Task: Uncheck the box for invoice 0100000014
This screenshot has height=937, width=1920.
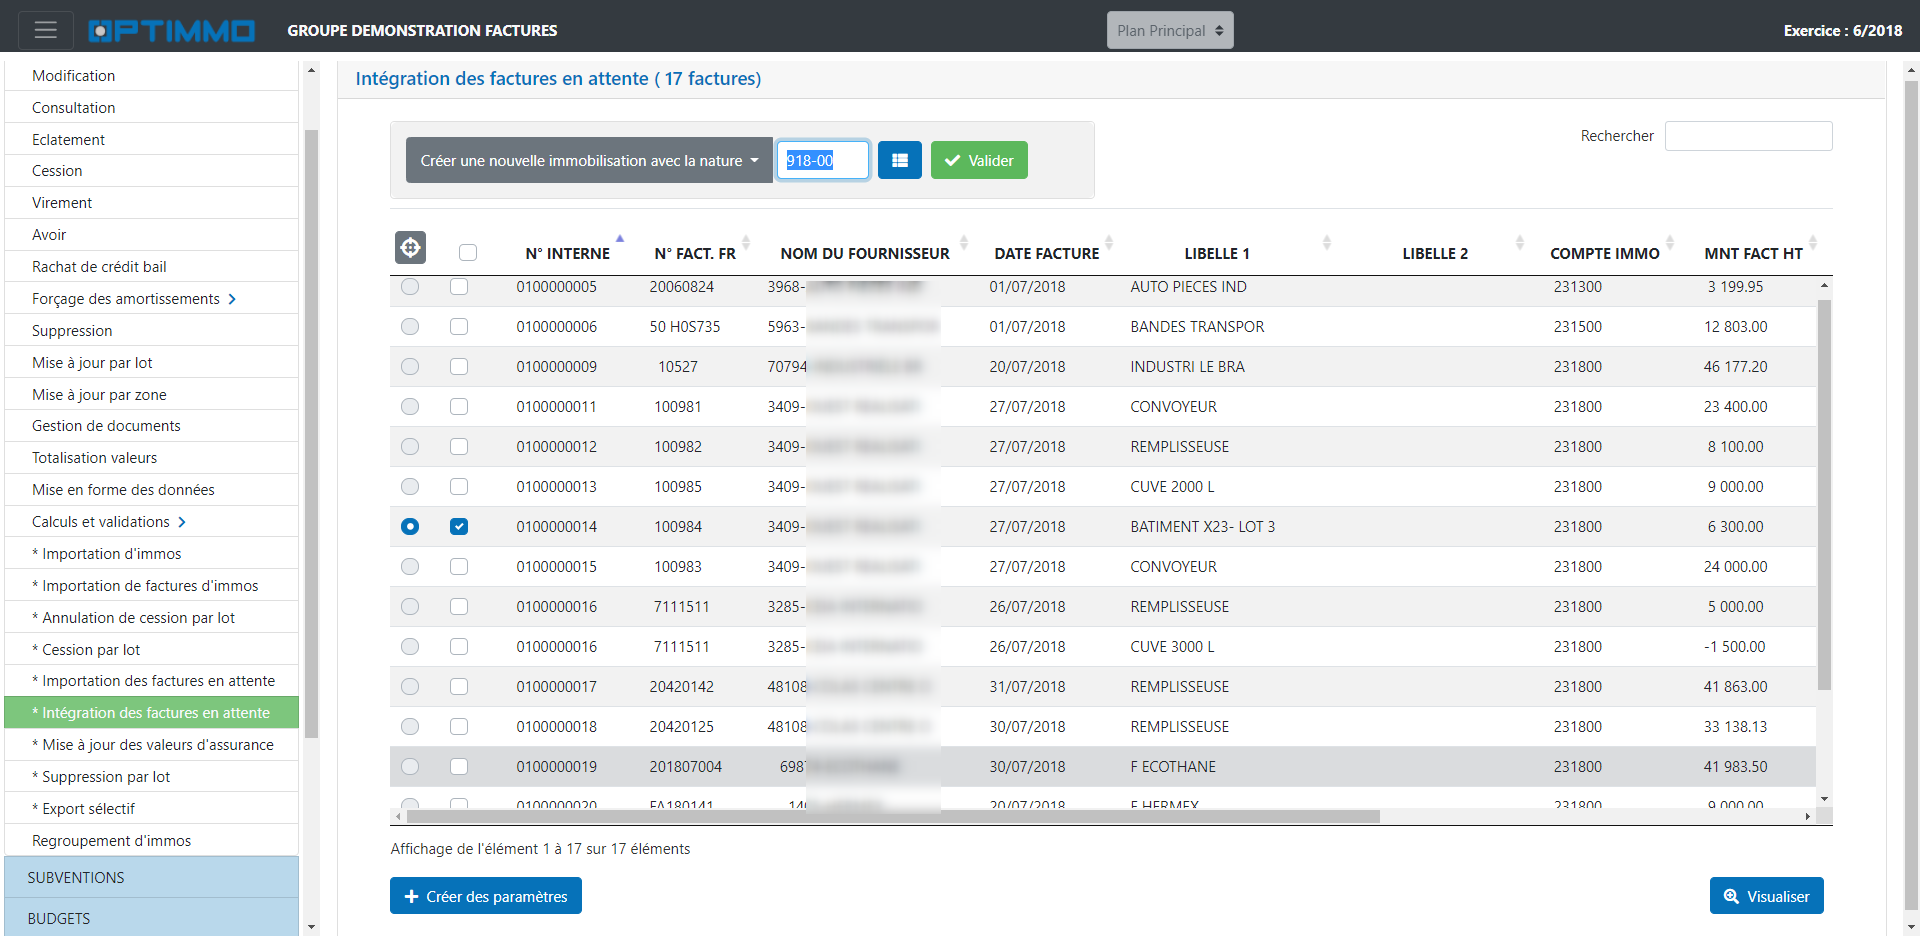Action: 459,527
